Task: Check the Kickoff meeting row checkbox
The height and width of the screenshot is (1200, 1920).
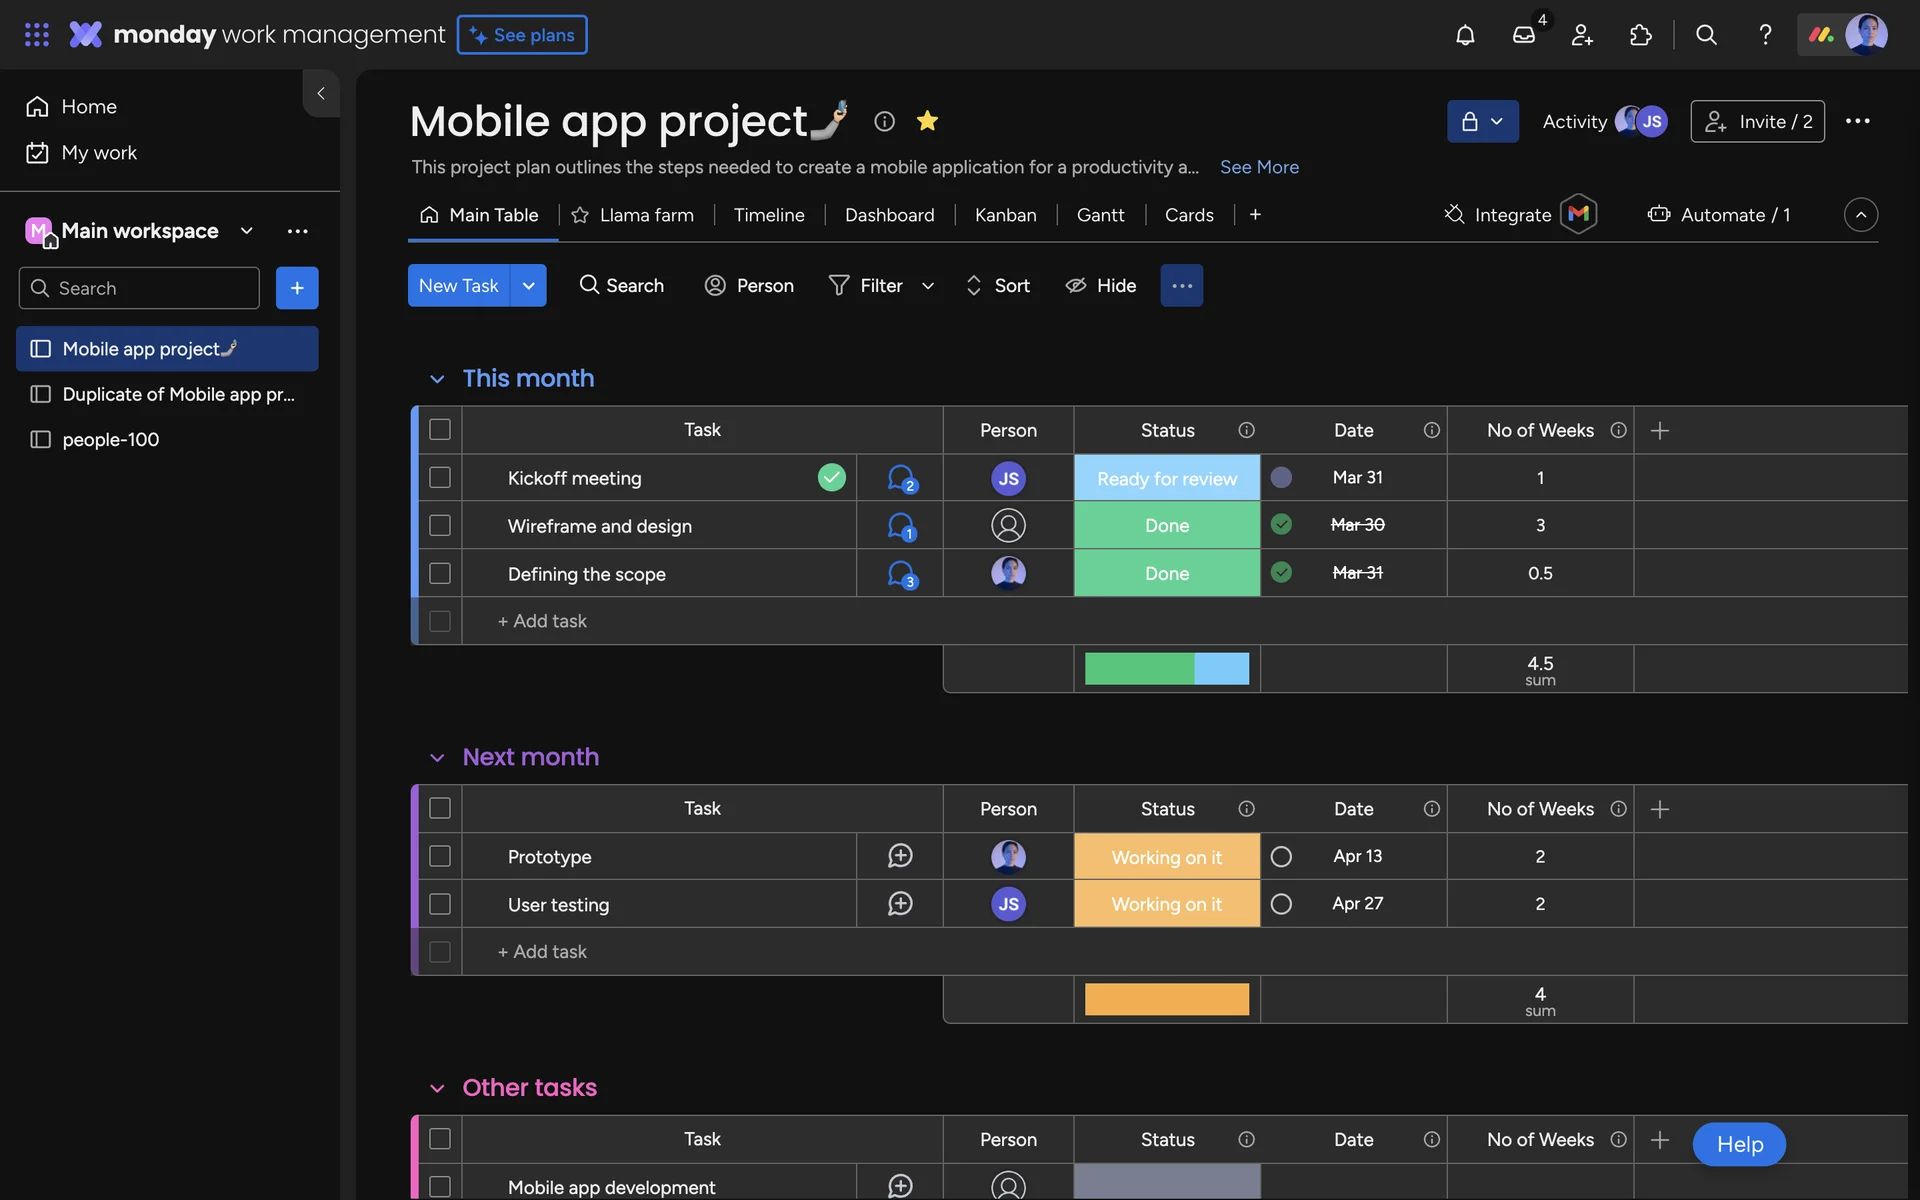Action: pyautogui.click(x=440, y=478)
